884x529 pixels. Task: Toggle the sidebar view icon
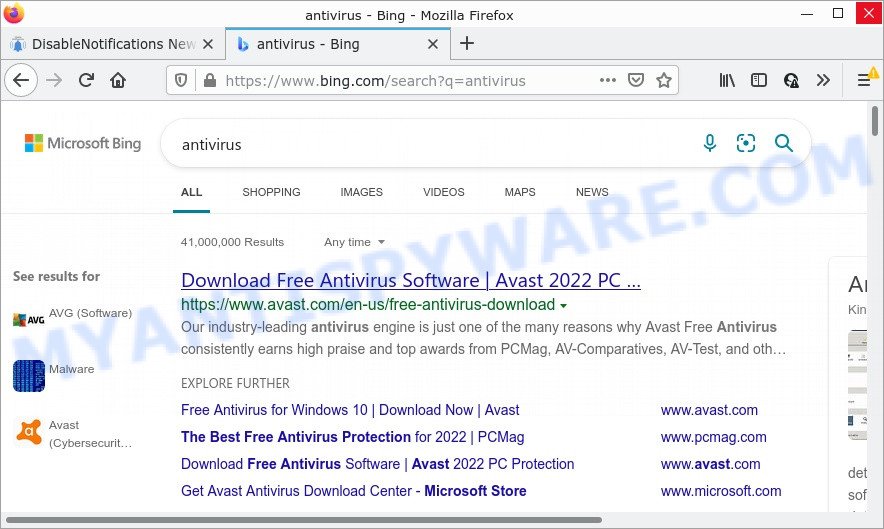point(759,81)
